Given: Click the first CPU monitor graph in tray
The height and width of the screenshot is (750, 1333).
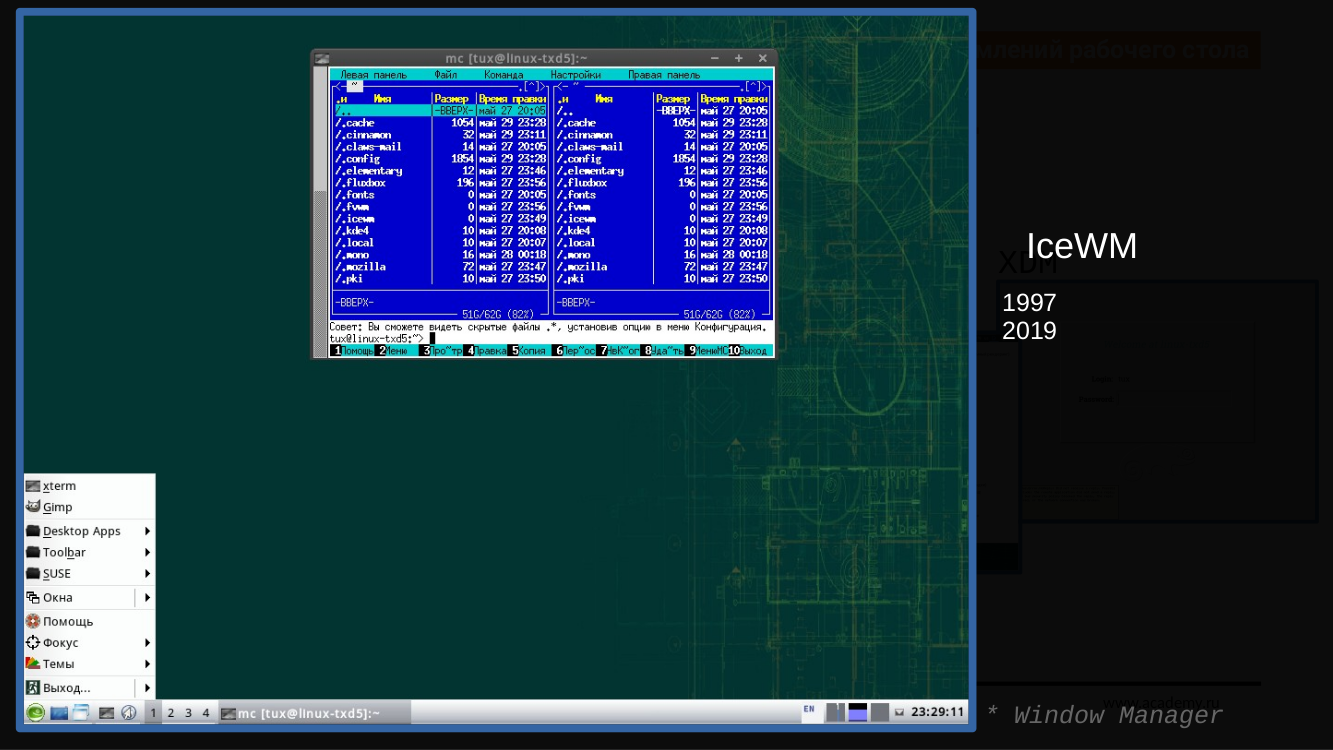Looking at the screenshot, I should tap(836, 712).
